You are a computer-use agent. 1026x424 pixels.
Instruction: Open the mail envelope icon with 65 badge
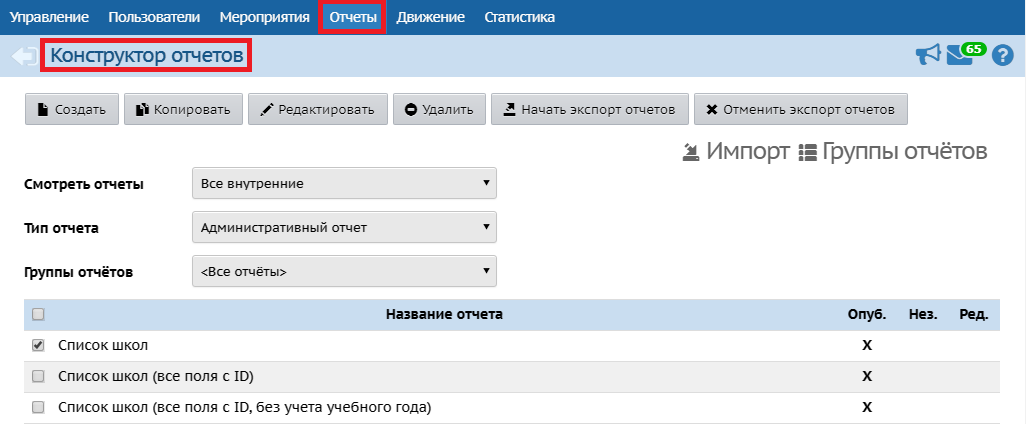(x=966, y=54)
